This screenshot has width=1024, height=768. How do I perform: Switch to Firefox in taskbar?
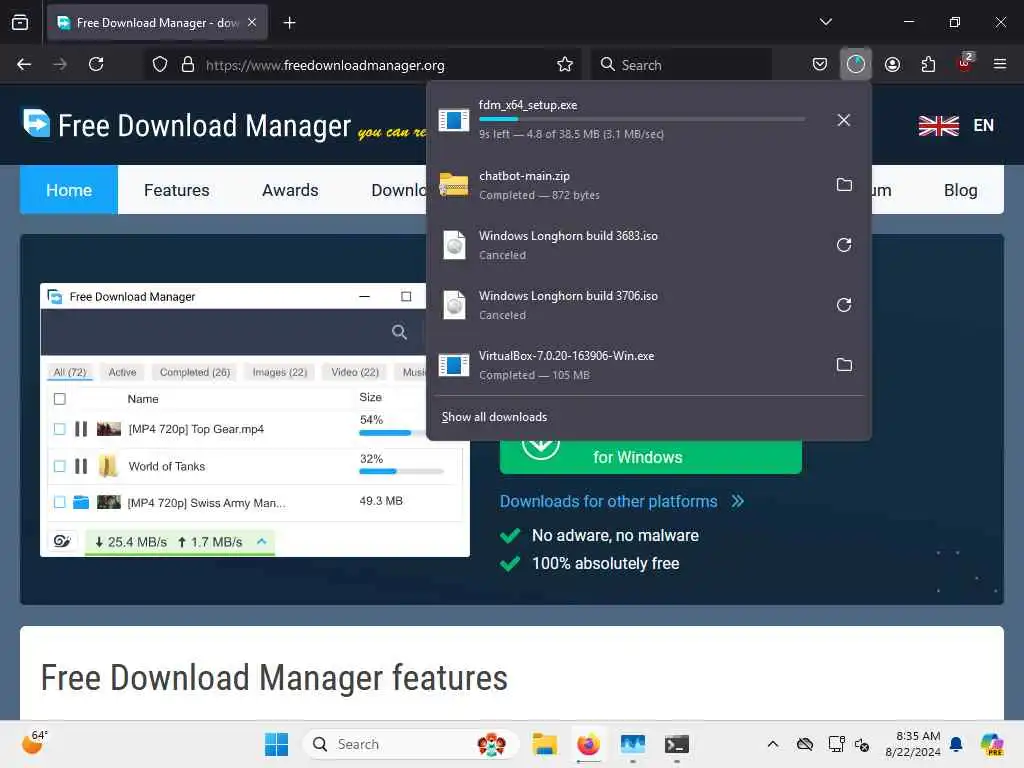(588, 744)
